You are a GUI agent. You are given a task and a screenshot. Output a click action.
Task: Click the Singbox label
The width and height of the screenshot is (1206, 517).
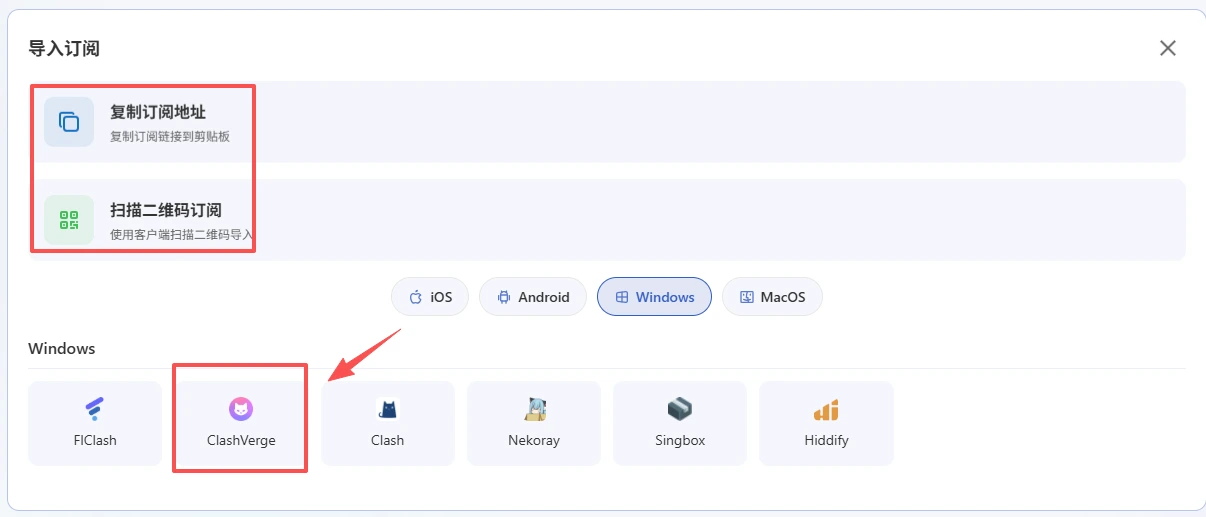pyautogui.click(x=680, y=440)
